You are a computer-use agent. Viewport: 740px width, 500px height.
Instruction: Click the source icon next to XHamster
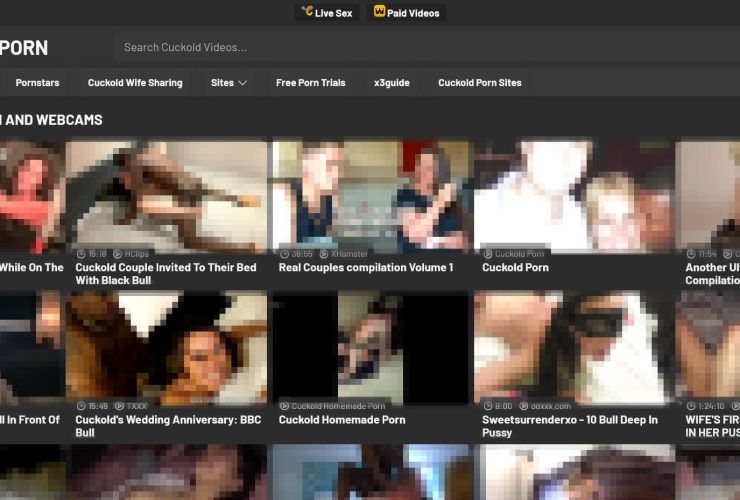323,254
